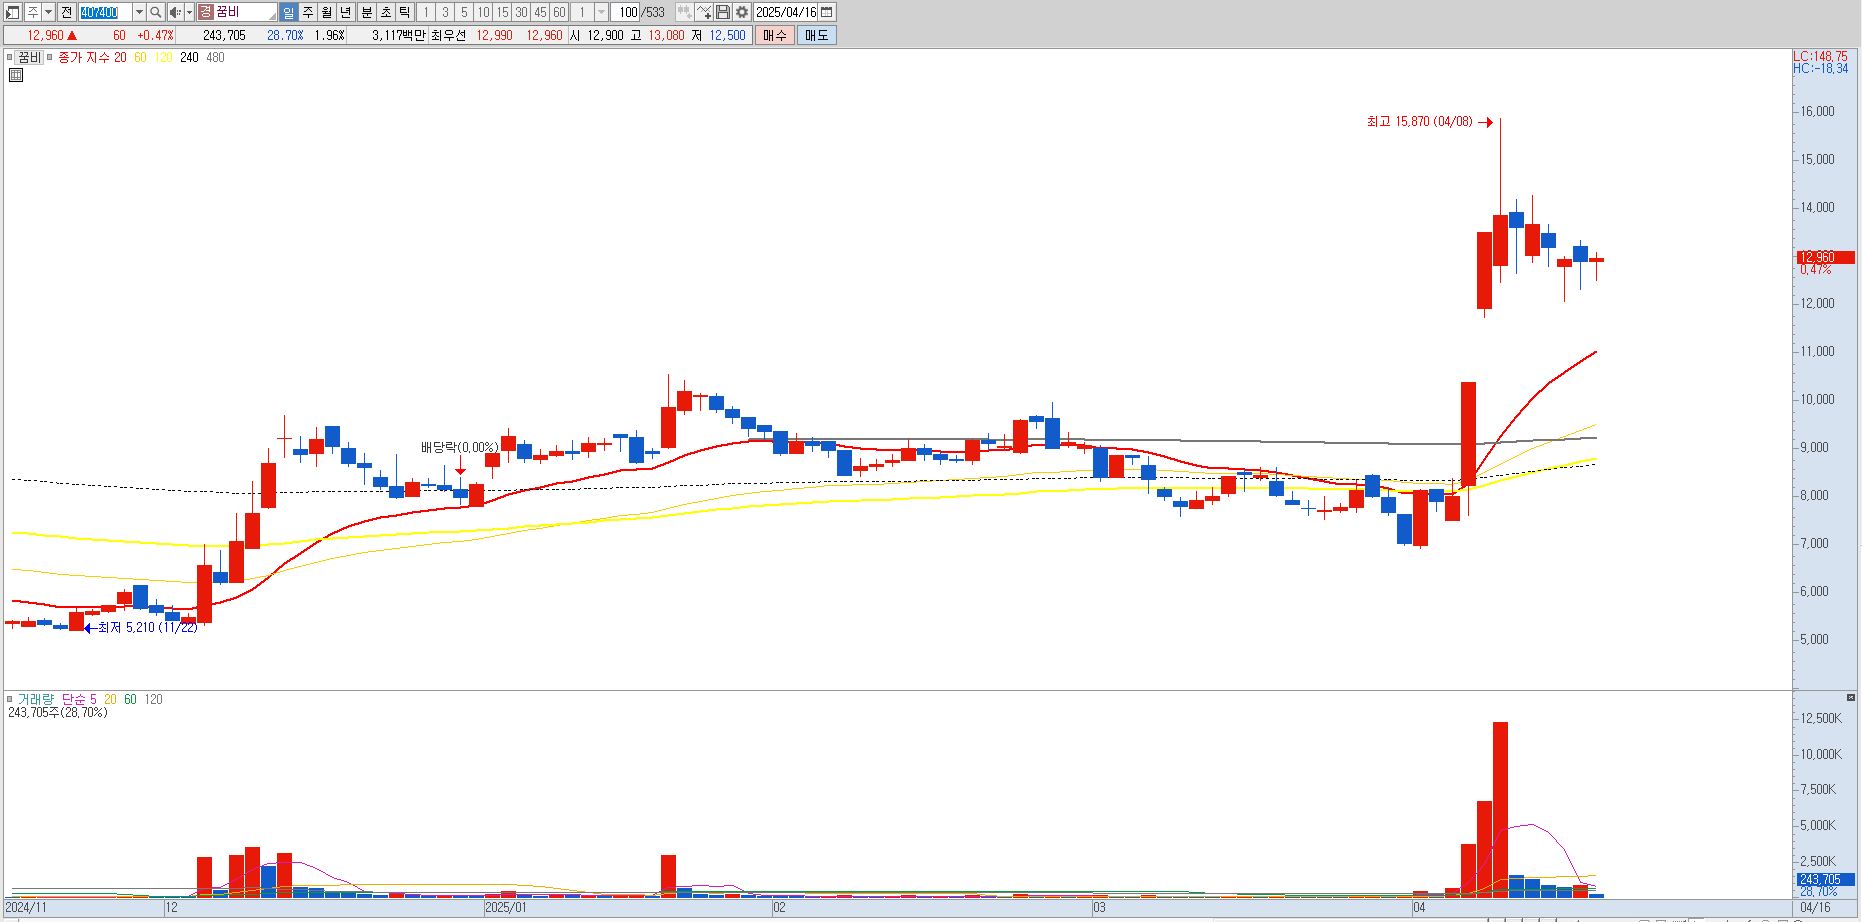Open the calendar date picker icon
Screen dimensions: 1862x922
pyautogui.click(x=827, y=12)
